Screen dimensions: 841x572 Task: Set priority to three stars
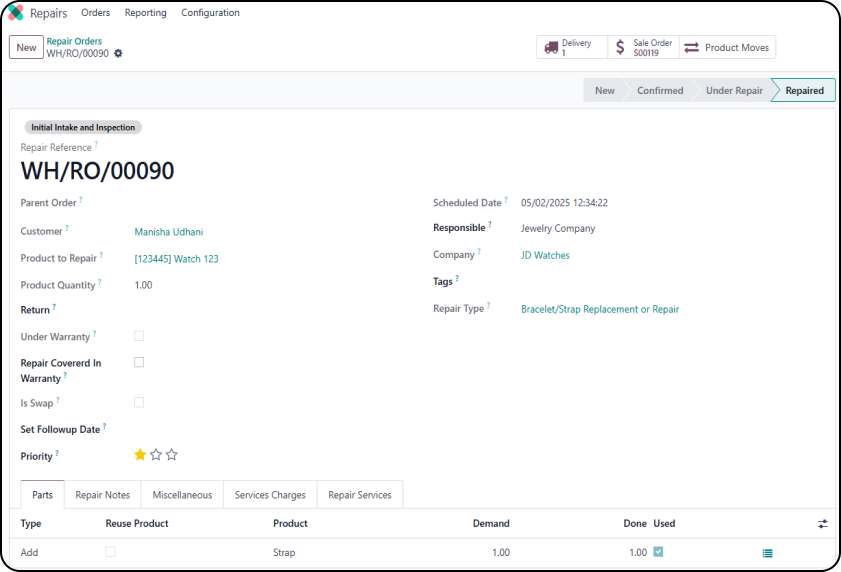(x=172, y=455)
